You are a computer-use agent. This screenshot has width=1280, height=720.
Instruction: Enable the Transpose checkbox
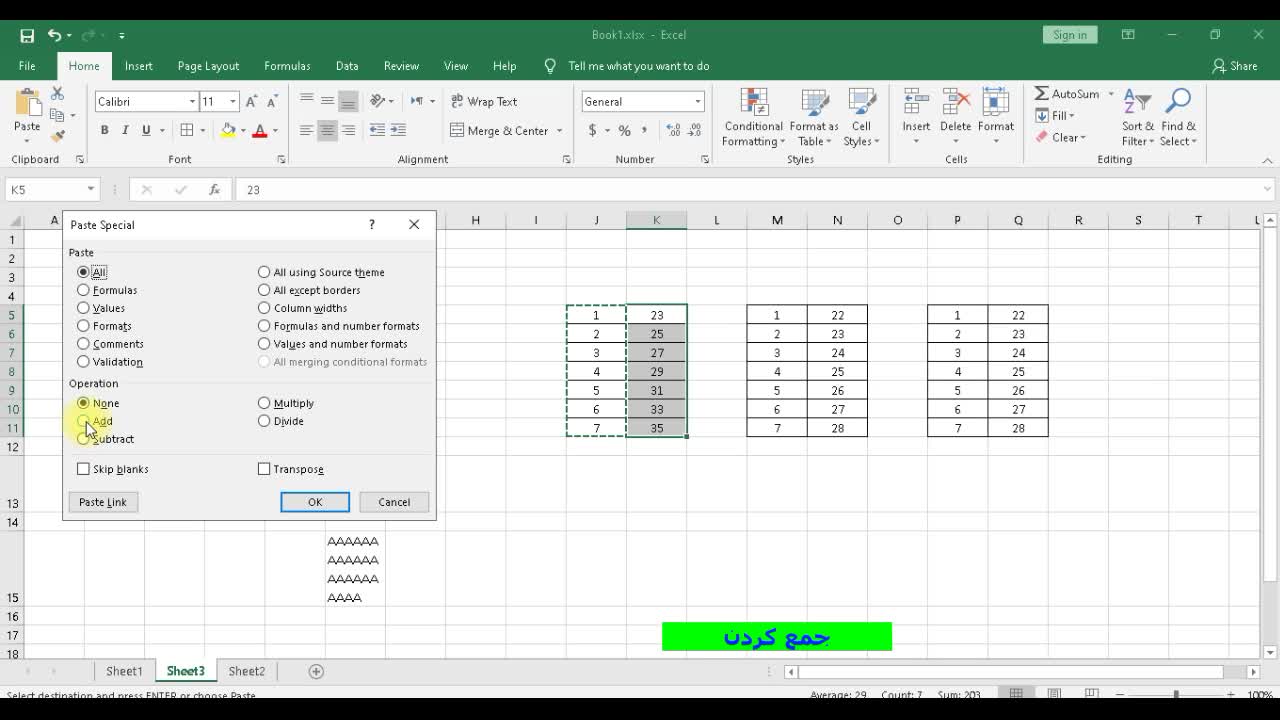264,469
